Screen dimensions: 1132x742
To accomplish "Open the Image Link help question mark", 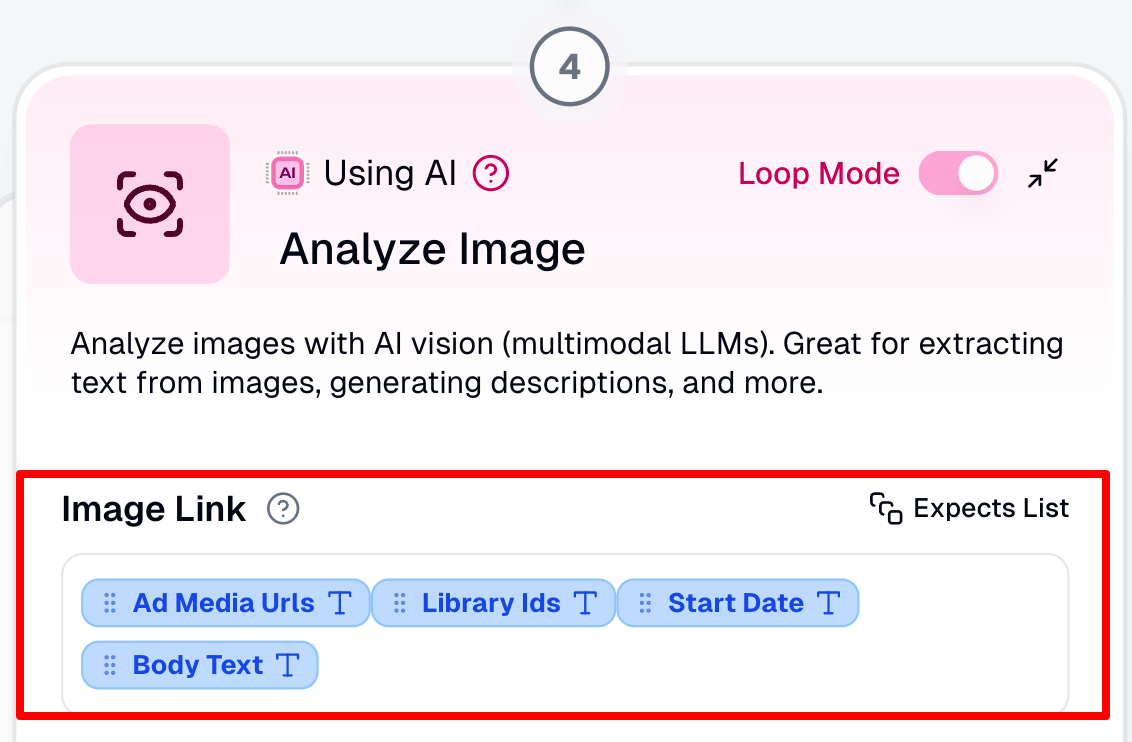I will point(283,509).
